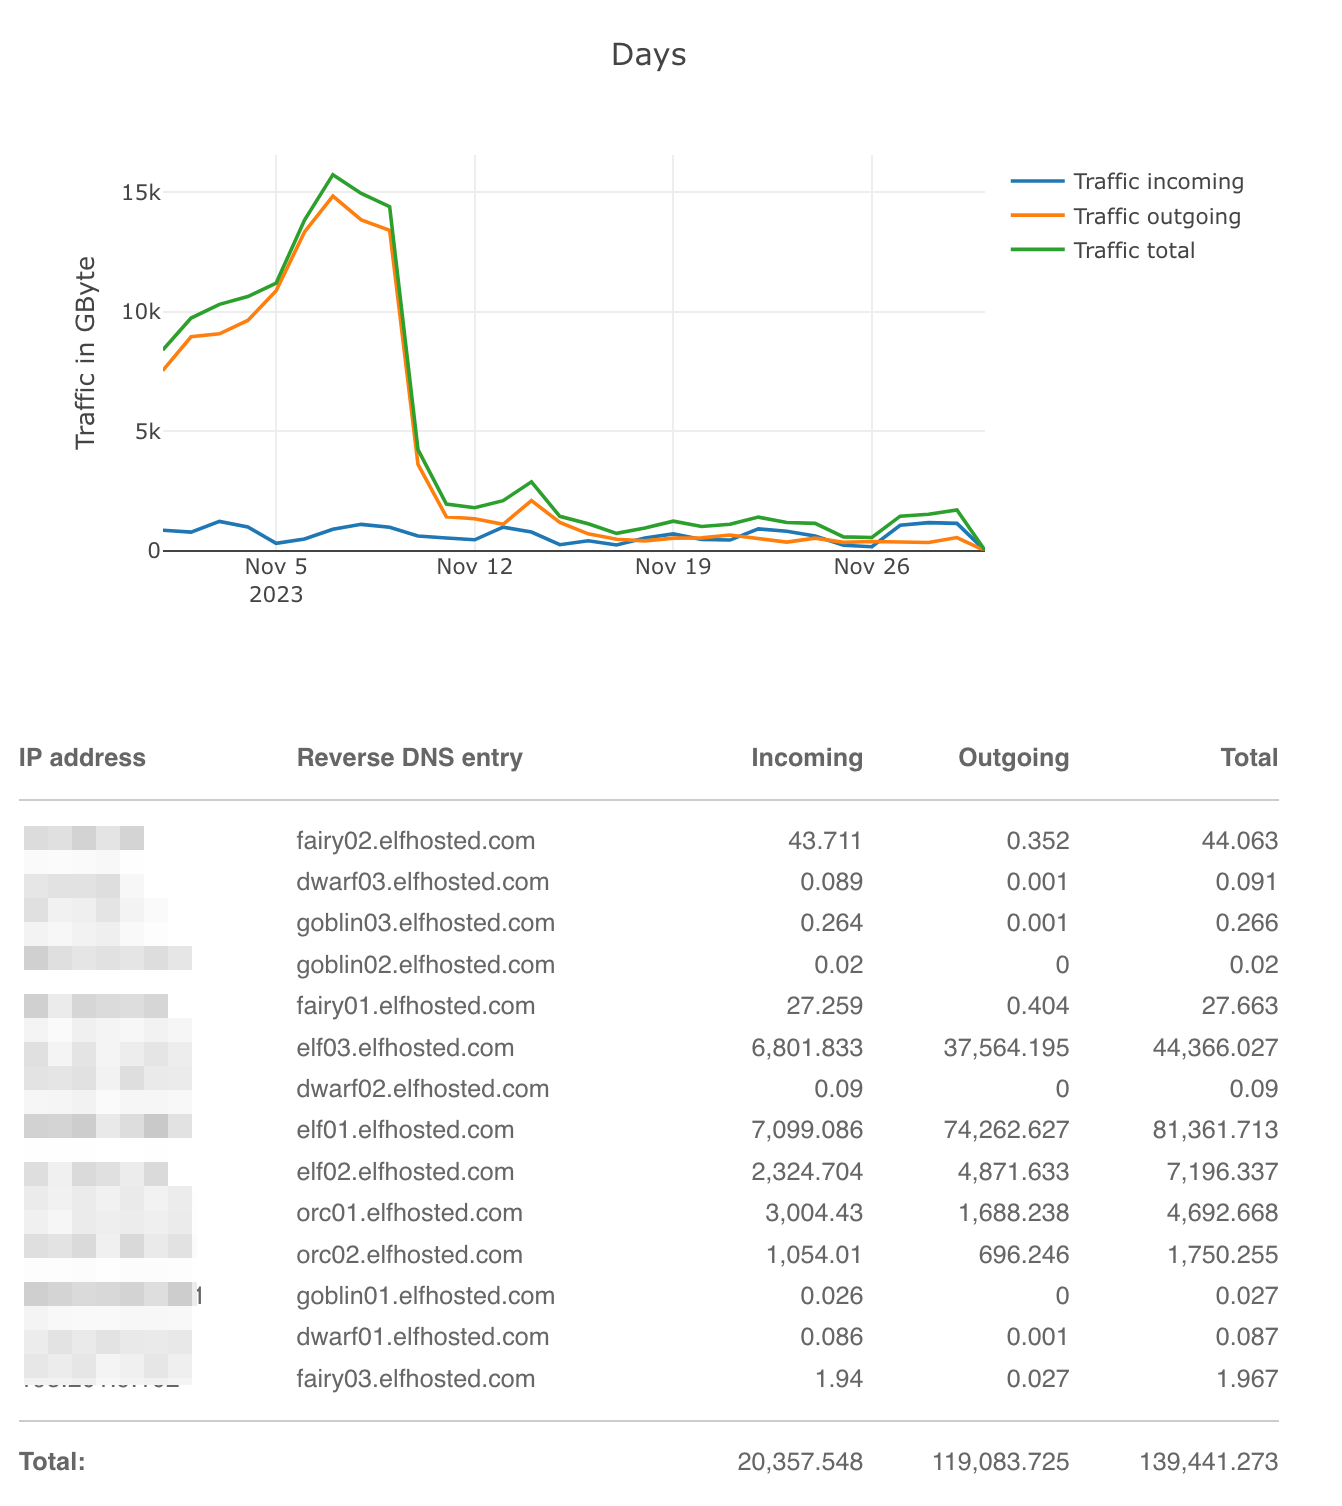The height and width of the screenshot is (1506, 1342).
Task: Toggle the Traffic total legend entry
Action: point(1103,250)
